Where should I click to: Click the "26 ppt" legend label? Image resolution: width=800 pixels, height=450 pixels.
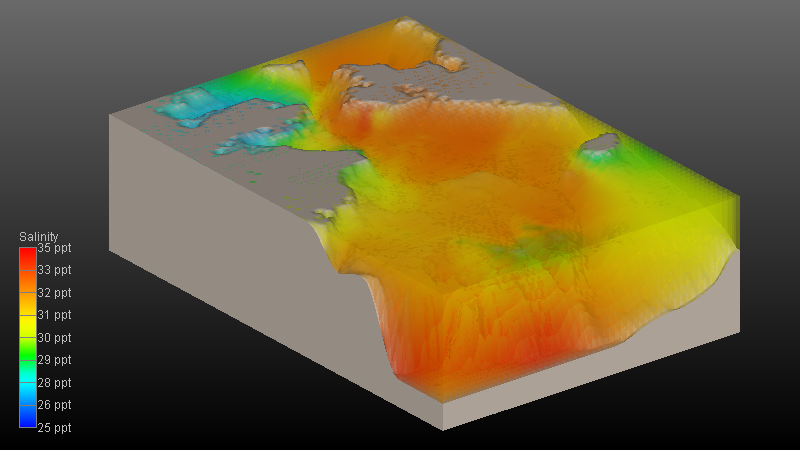[55, 405]
